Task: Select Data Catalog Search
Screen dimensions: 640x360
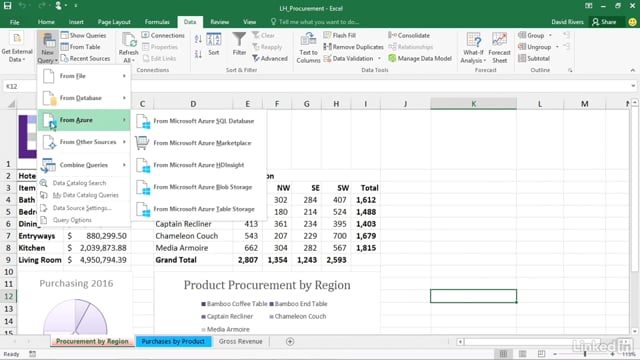Action: click(79, 183)
